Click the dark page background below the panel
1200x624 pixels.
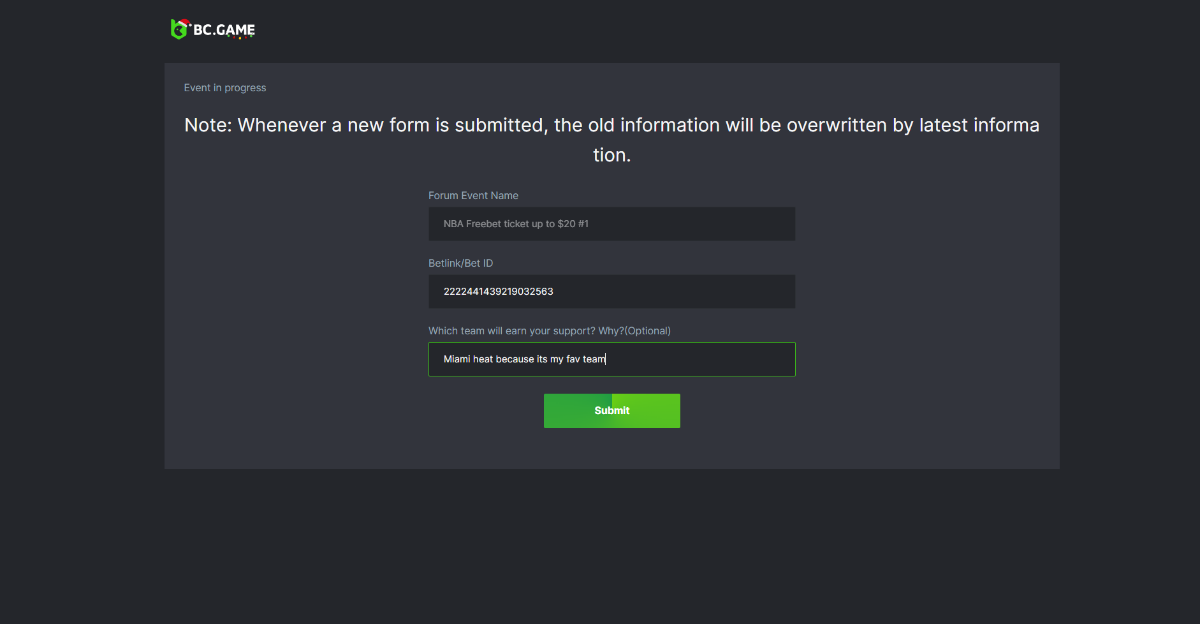[x=600, y=550]
